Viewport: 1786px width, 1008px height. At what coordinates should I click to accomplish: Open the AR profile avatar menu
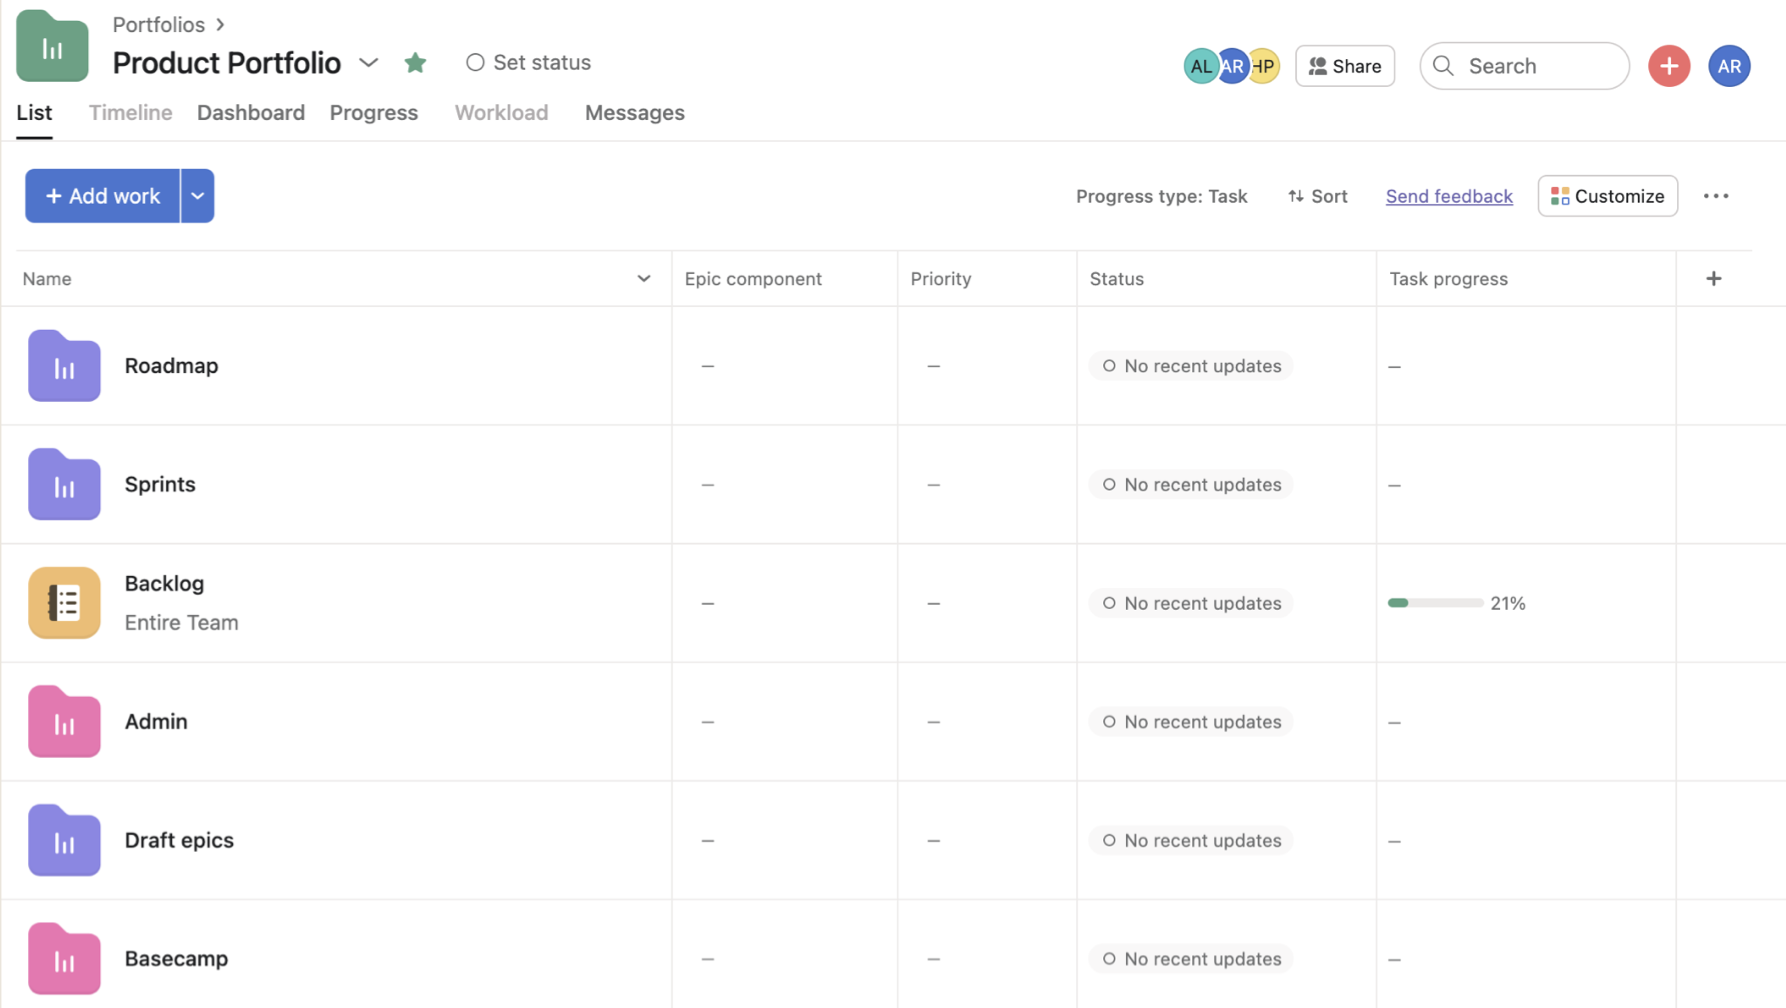pos(1729,66)
